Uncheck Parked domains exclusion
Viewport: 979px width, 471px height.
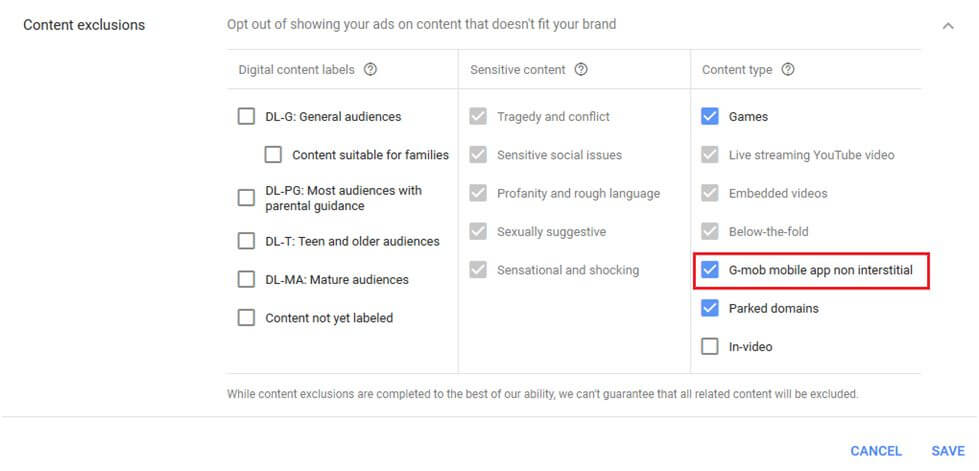710,308
